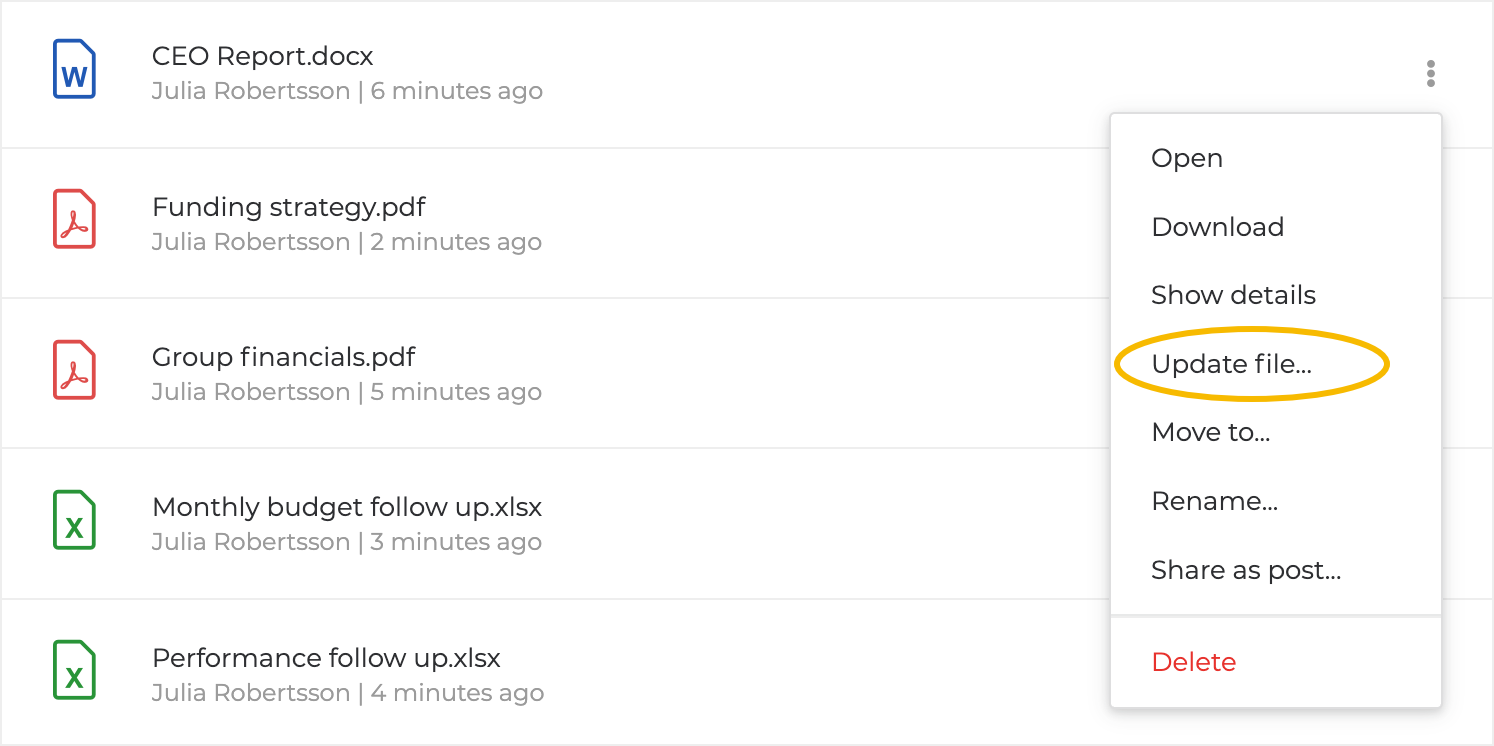The width and height of the screenshot is (1494, 746).
Task: Open Funding strategy.pdf file name
Action: tap(289, 207)
